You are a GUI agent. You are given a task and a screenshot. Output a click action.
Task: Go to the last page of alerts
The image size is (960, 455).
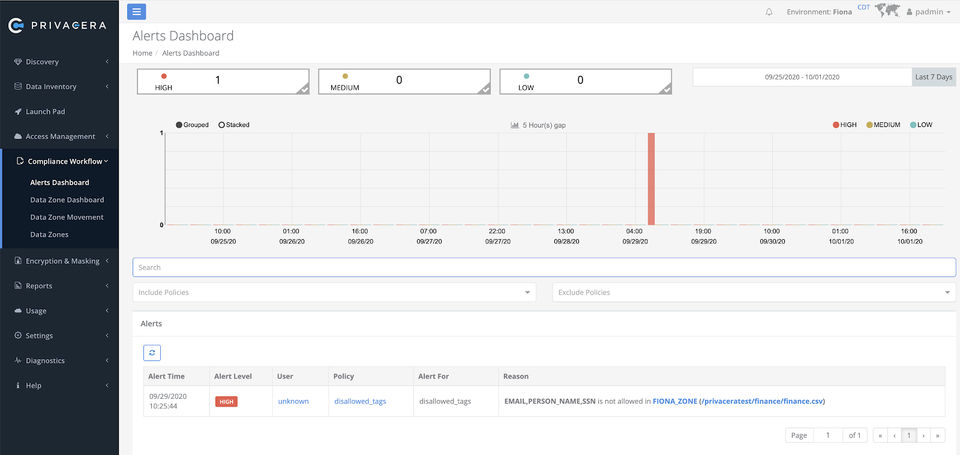tap(938, 435)
